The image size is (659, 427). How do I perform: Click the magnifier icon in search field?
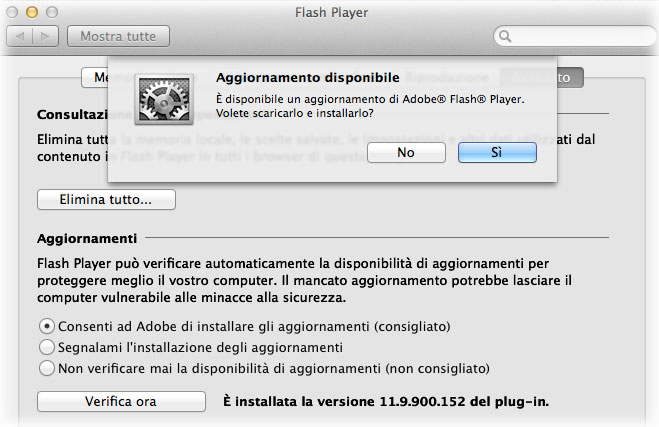(507, 37)
